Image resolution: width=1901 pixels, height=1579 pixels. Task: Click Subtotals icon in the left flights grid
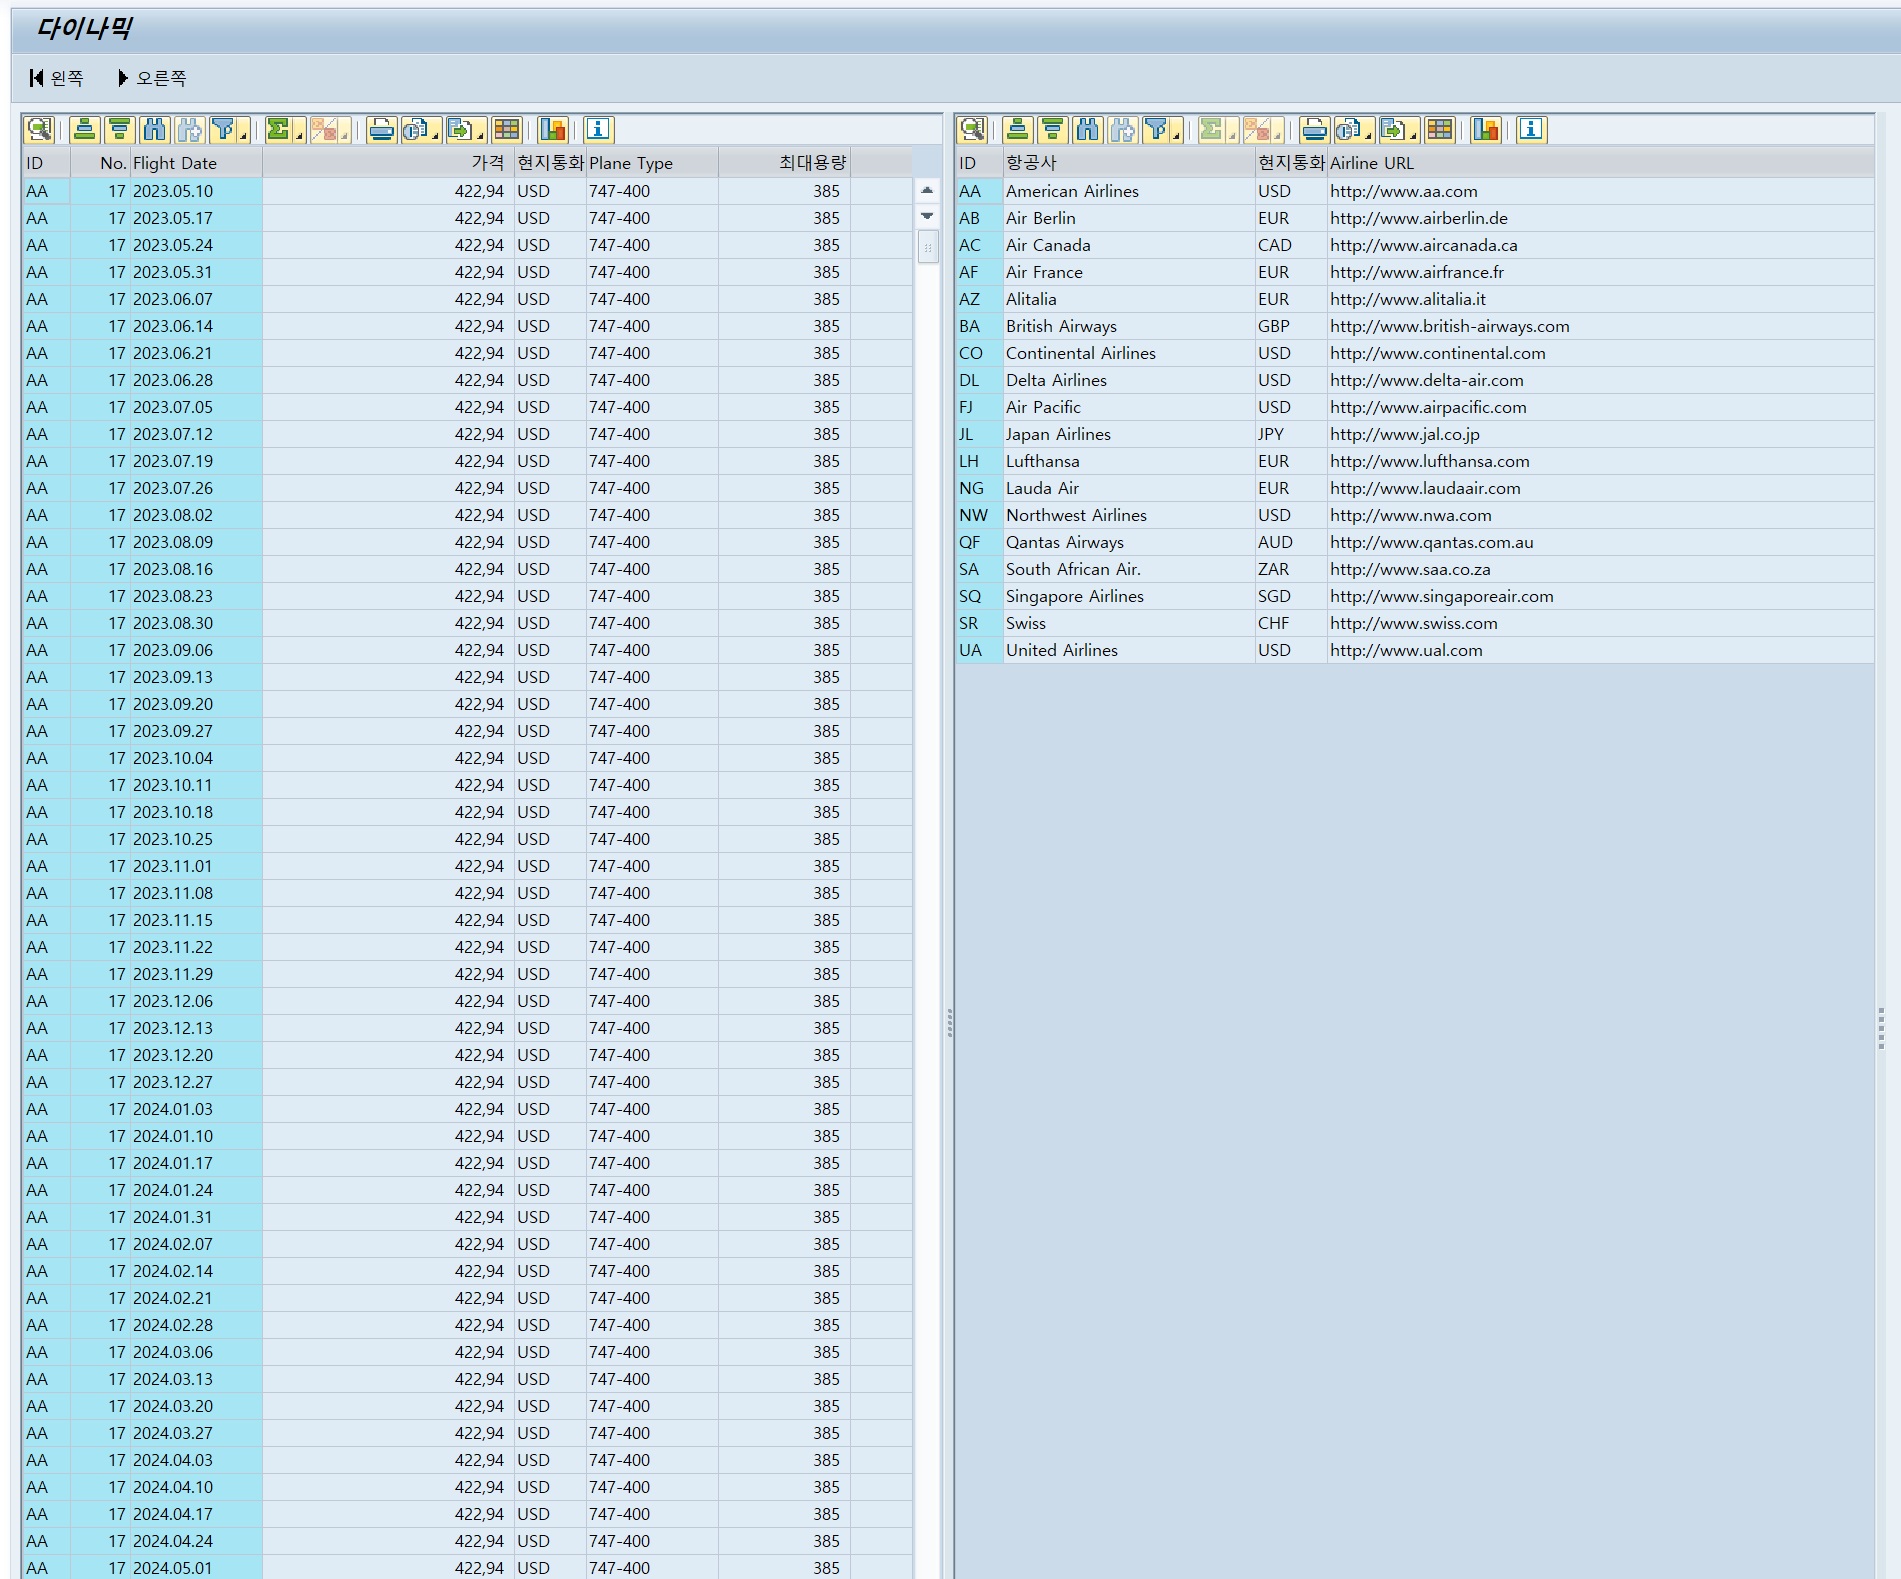pyautogui.click(x=324, y=129)
